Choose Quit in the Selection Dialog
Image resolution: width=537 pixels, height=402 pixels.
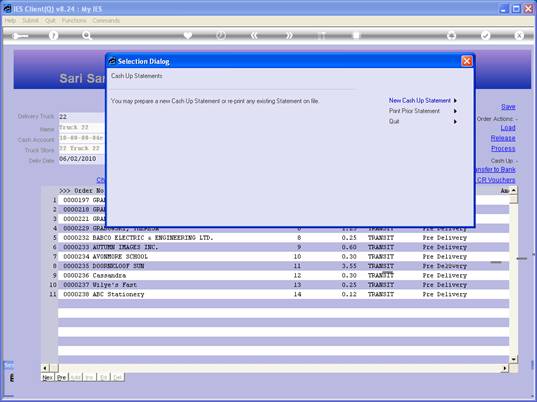click(x=394, y=122)
